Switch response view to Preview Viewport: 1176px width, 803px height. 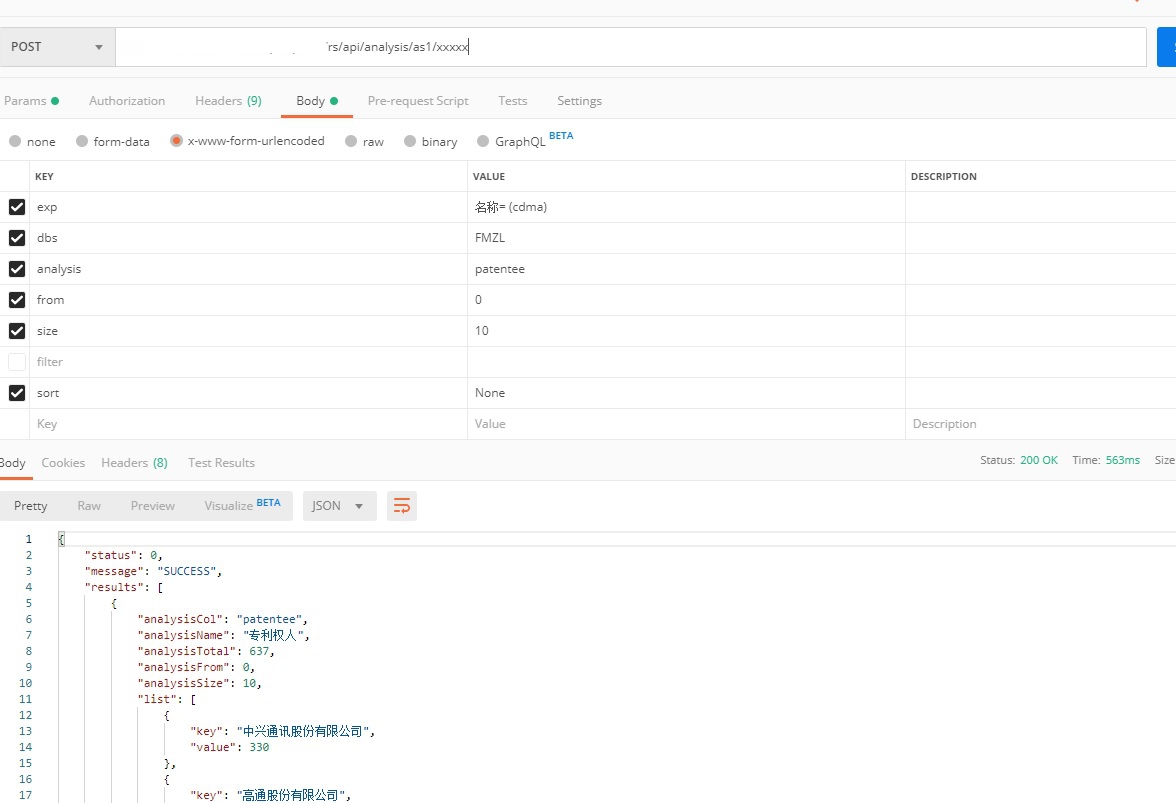coord(152,506)
